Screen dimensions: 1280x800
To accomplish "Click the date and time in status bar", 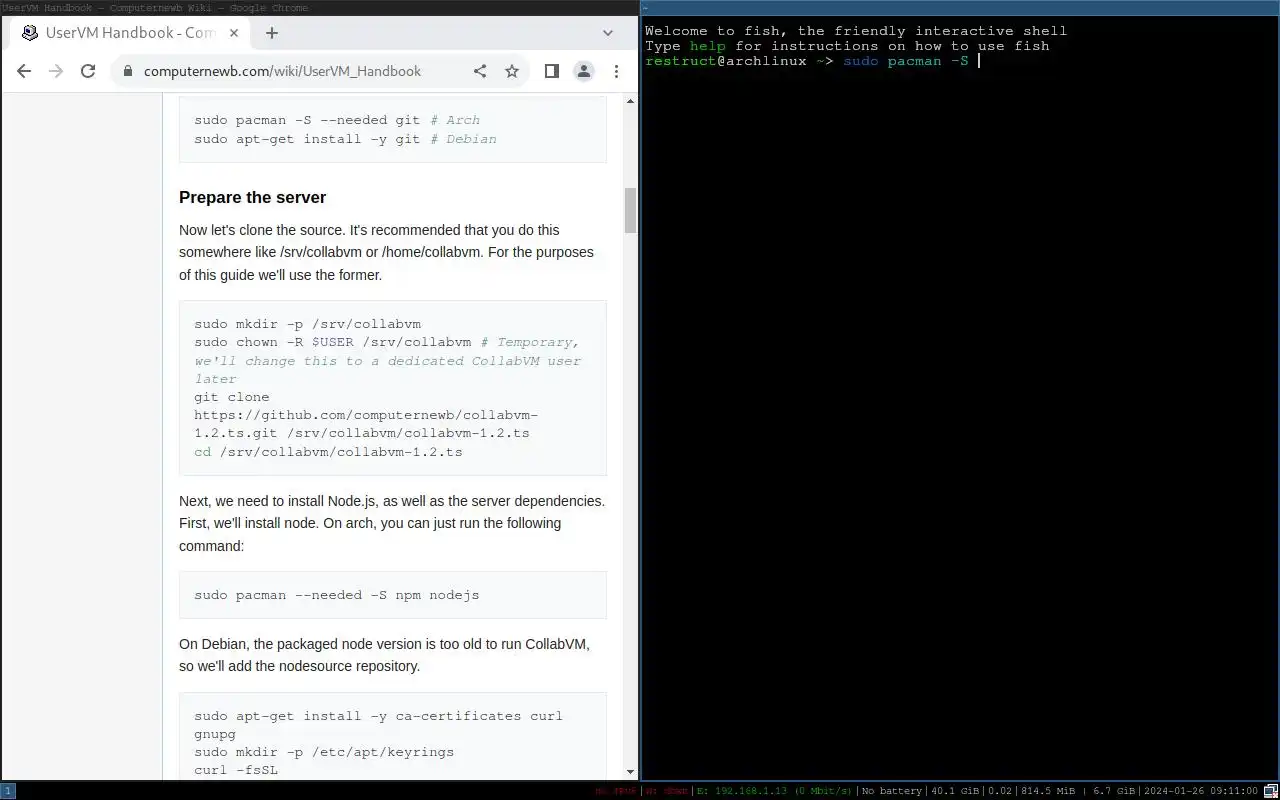I will tap(1200, 791).
